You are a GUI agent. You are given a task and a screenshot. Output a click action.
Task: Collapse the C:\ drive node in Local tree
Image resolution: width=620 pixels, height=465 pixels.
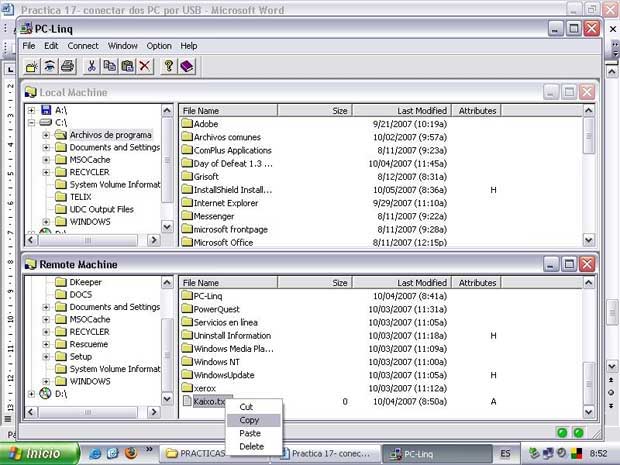coord(31,123)
